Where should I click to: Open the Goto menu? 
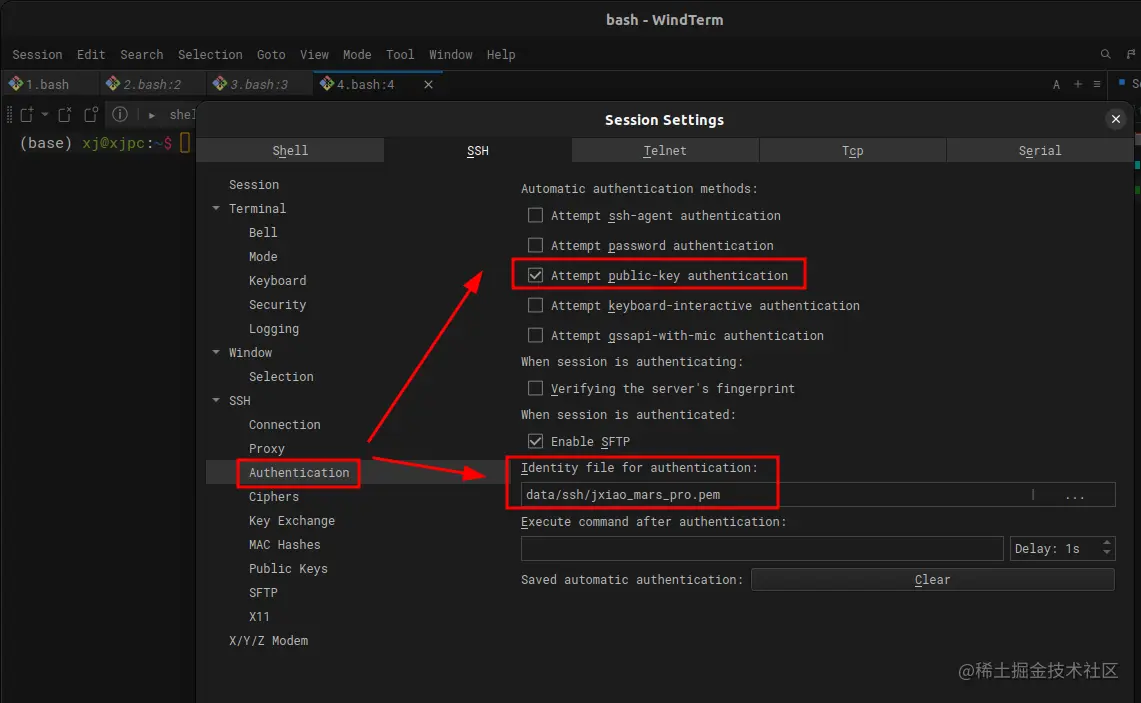[271, 55]
